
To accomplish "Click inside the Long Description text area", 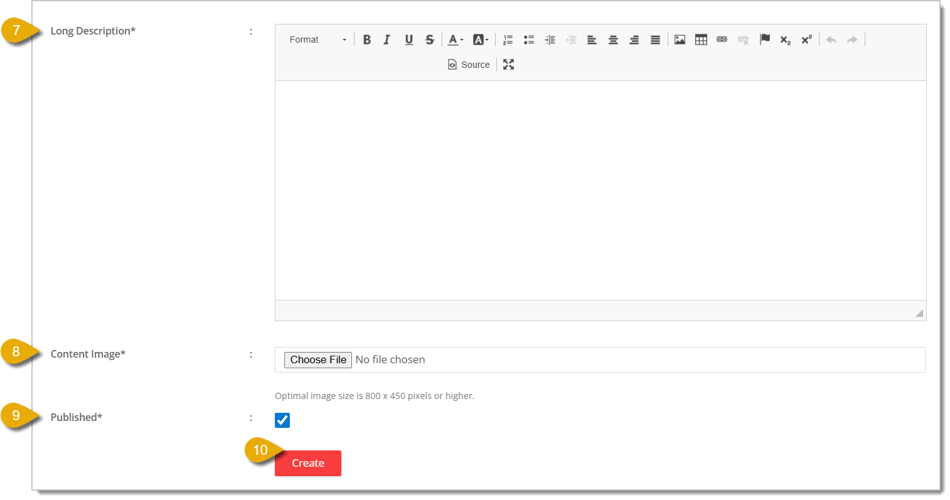I will click(600, 190).
